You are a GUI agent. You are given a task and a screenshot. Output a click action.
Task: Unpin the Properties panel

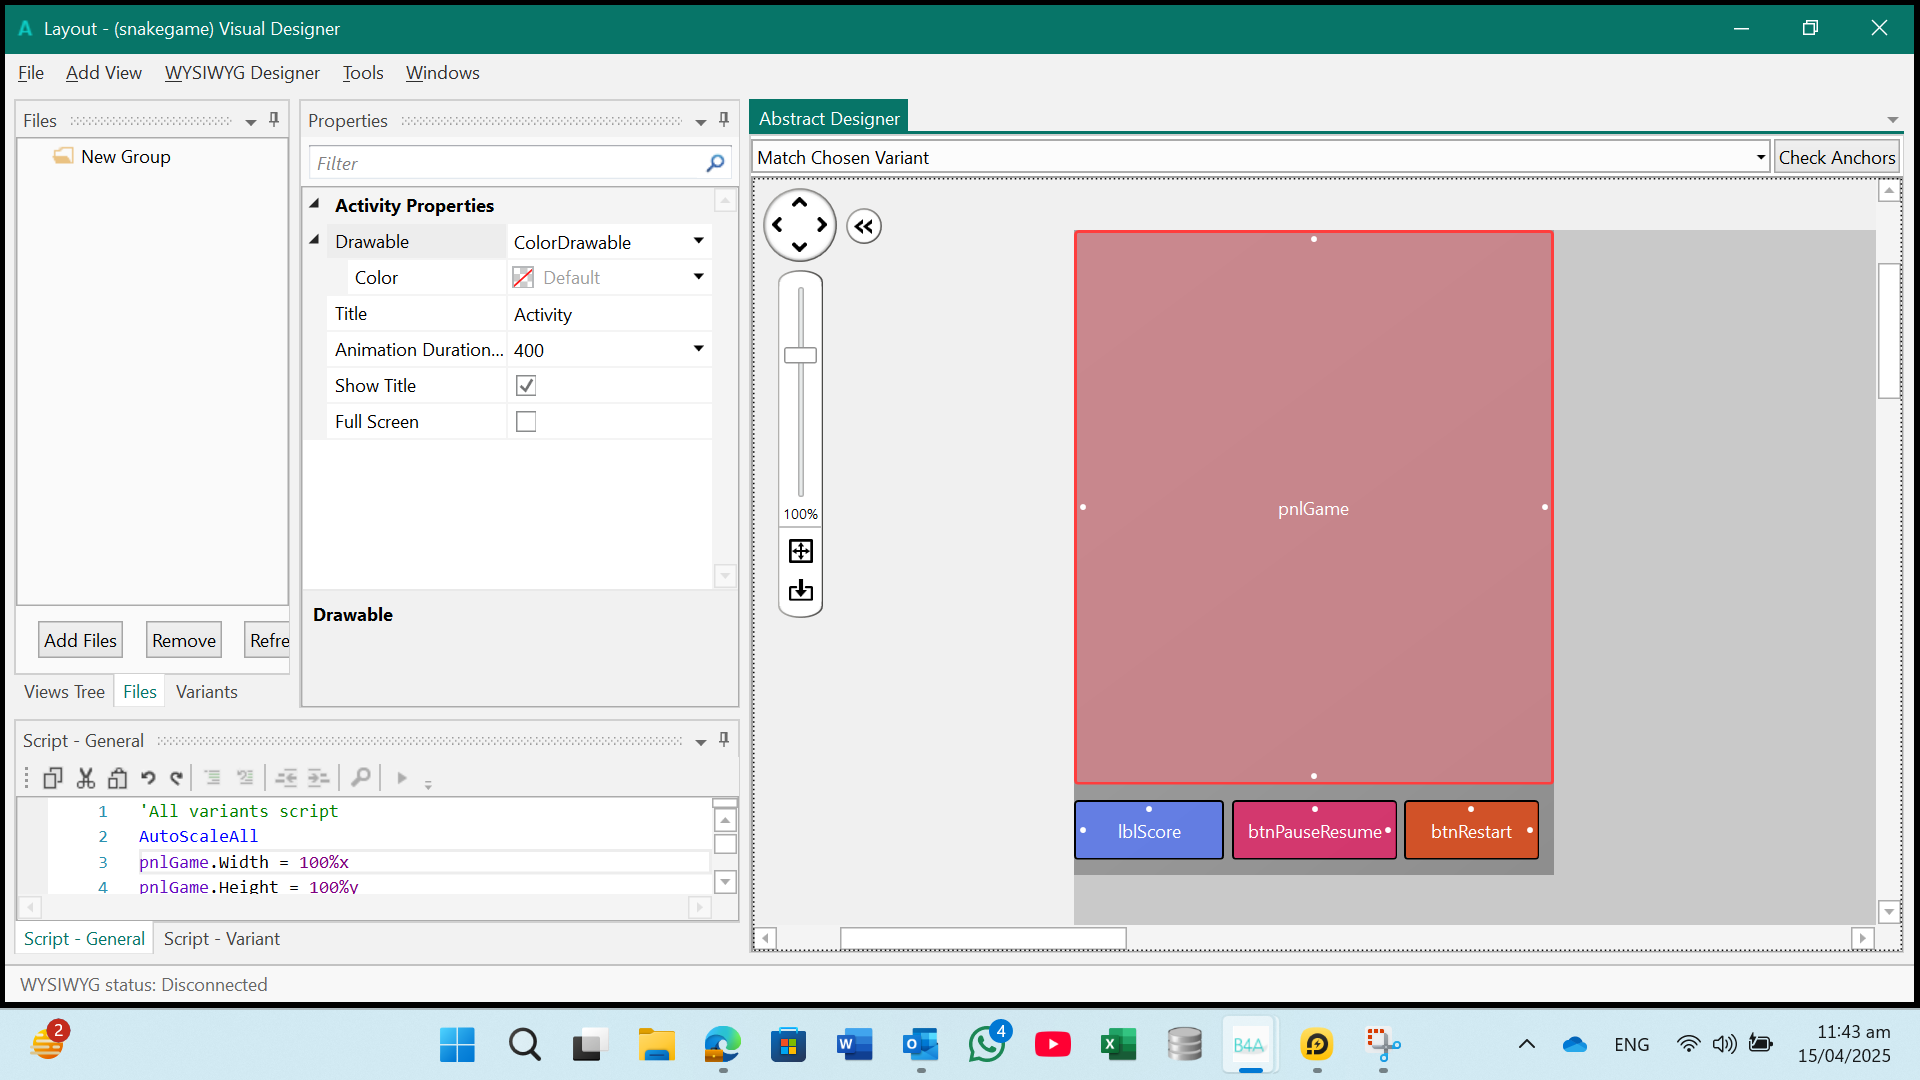(723, 120)
